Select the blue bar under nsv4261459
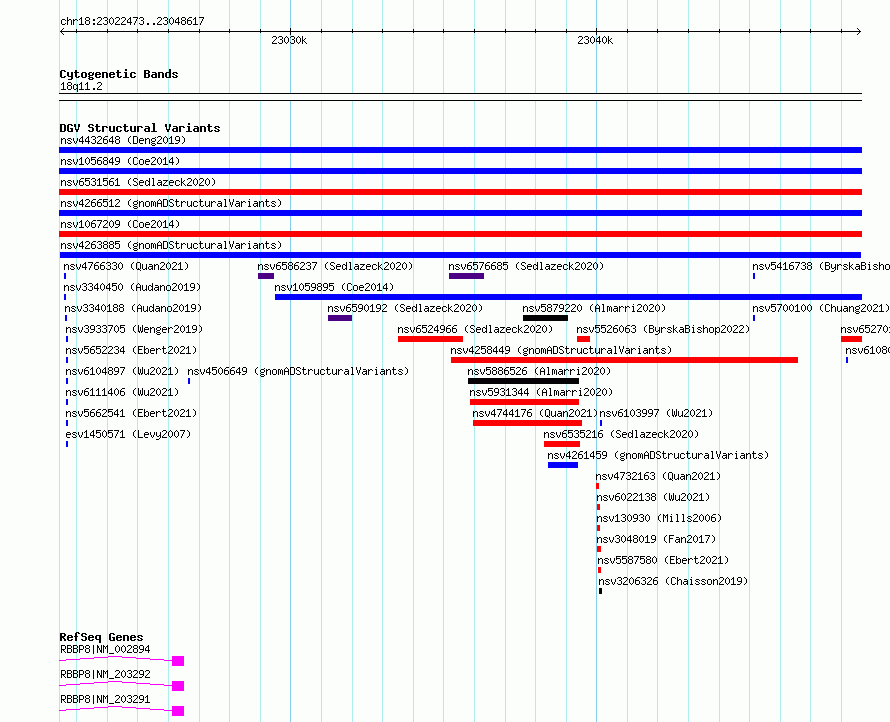 563,465
